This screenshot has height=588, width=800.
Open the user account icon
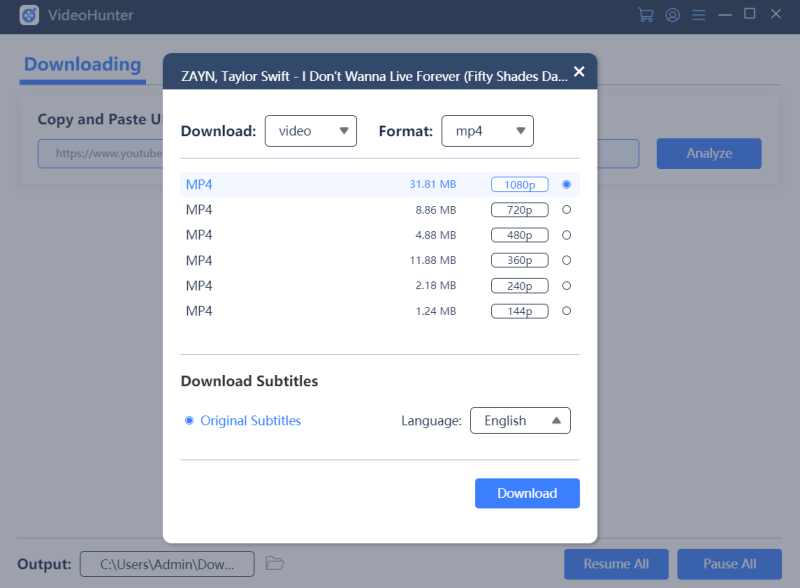(x=672, y=15)
